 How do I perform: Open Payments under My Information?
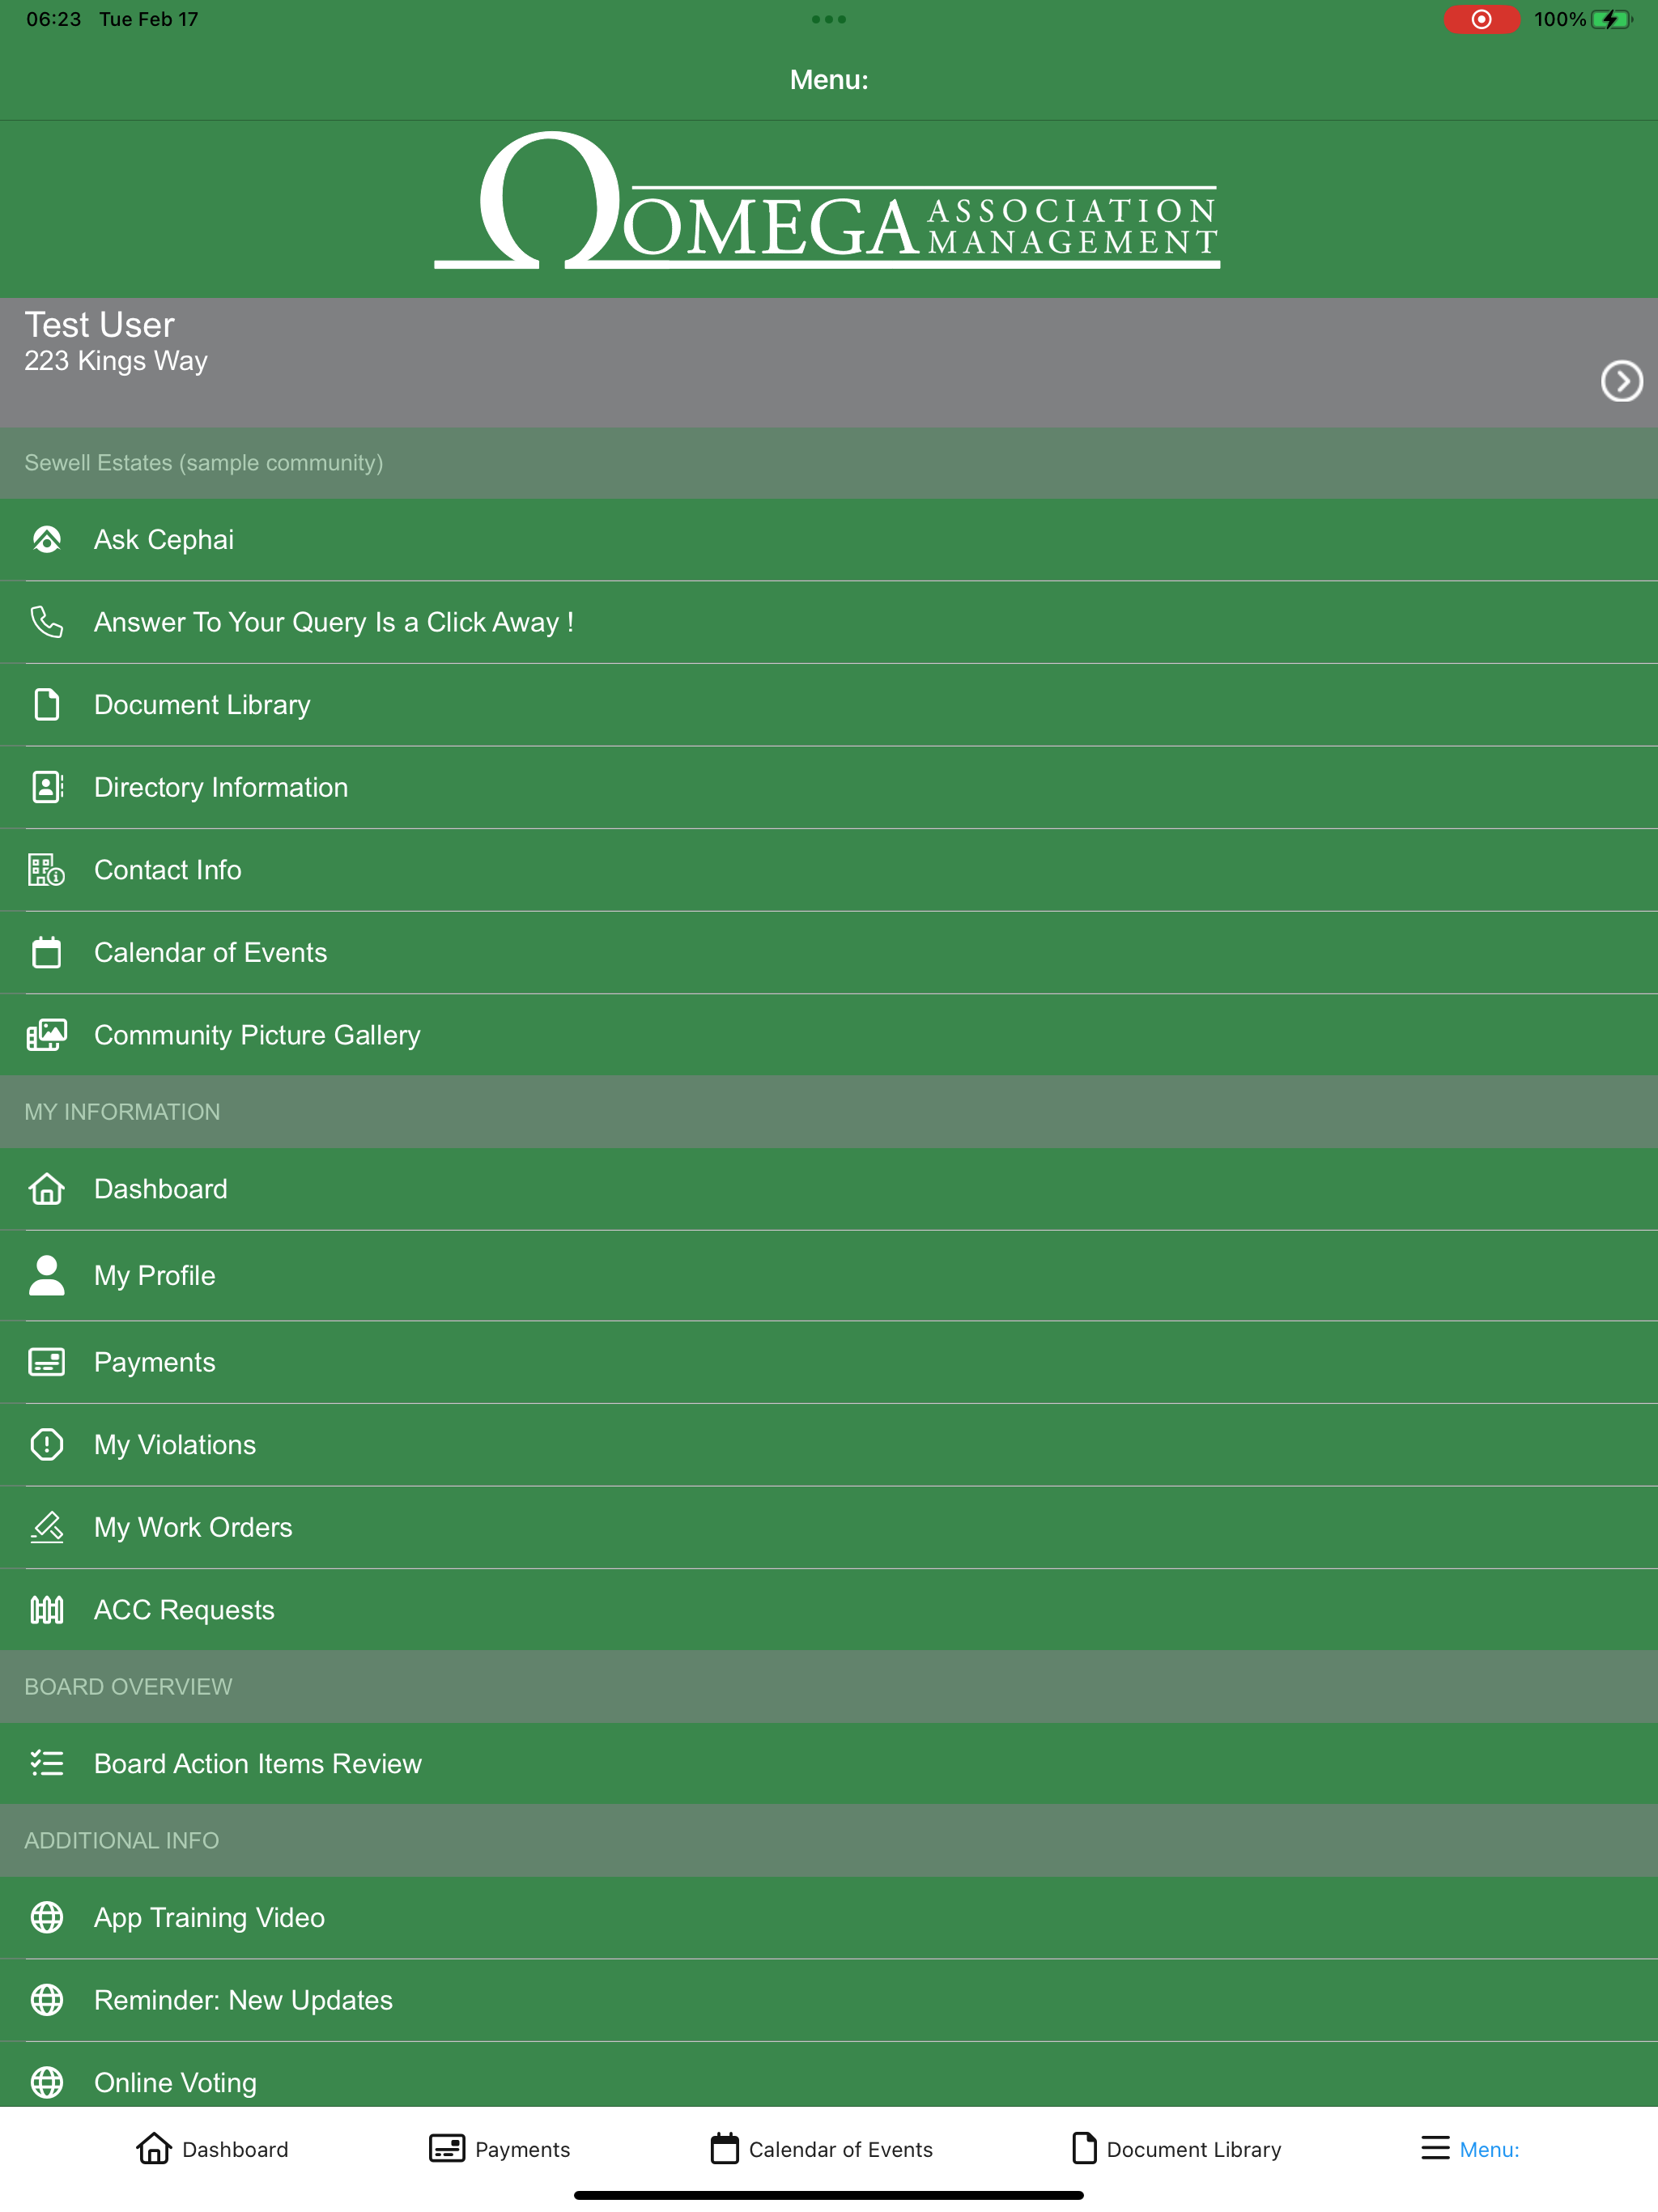coord(829,1362)
